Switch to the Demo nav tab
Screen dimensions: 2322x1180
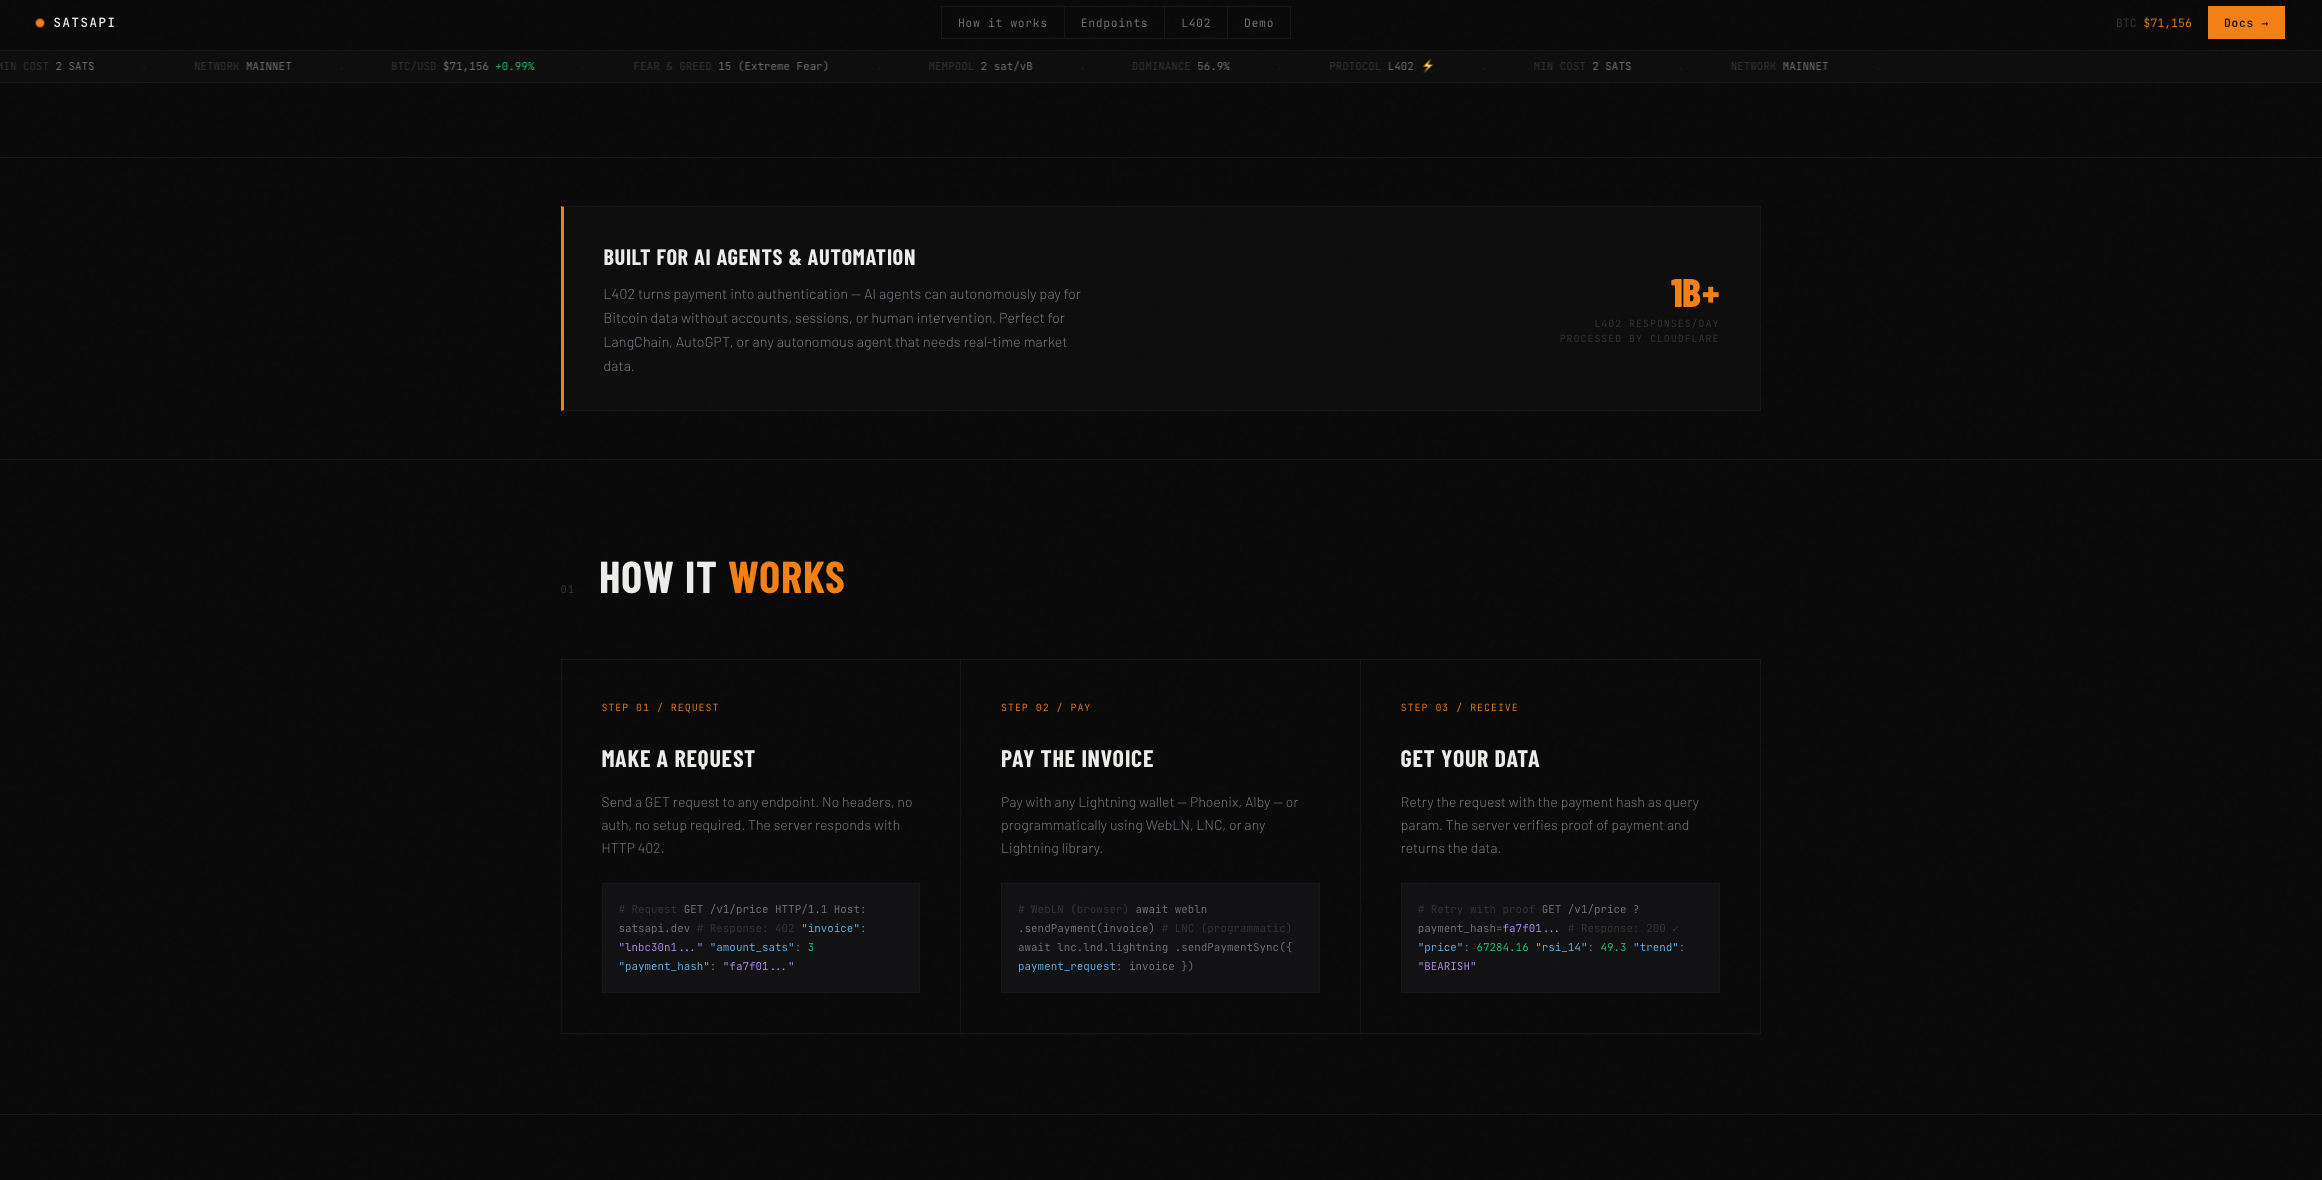point(1258,22)
